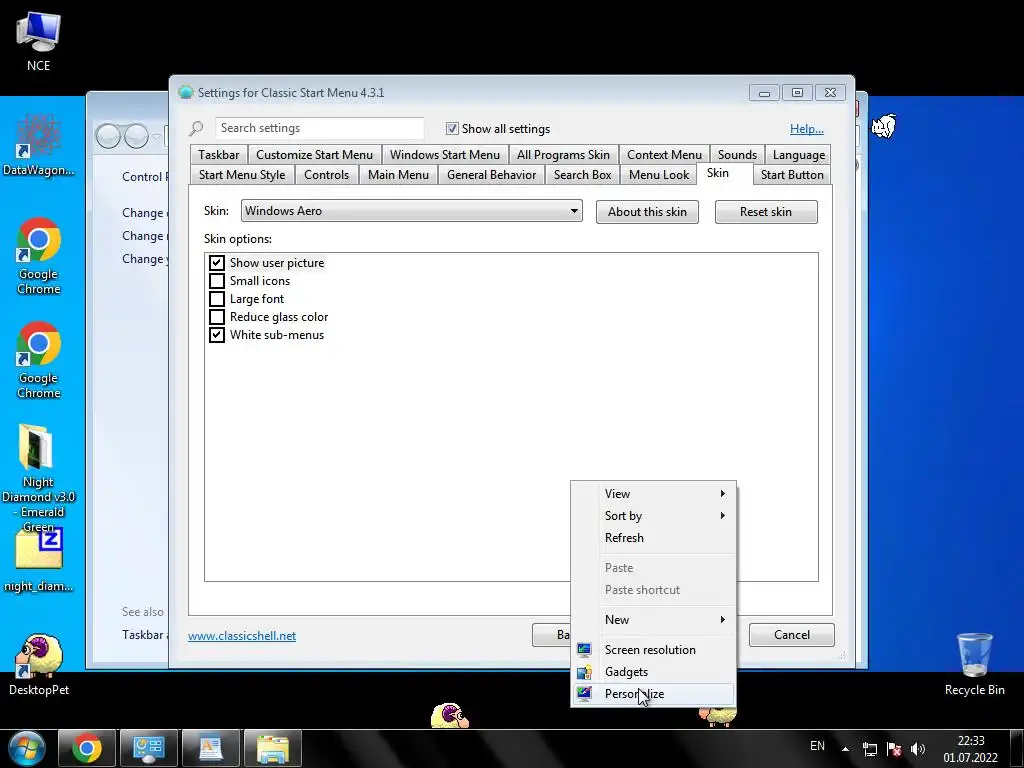The image size is (1024, 768).
Task: Switch to the Taskbar tab
Action: (219, 155)
